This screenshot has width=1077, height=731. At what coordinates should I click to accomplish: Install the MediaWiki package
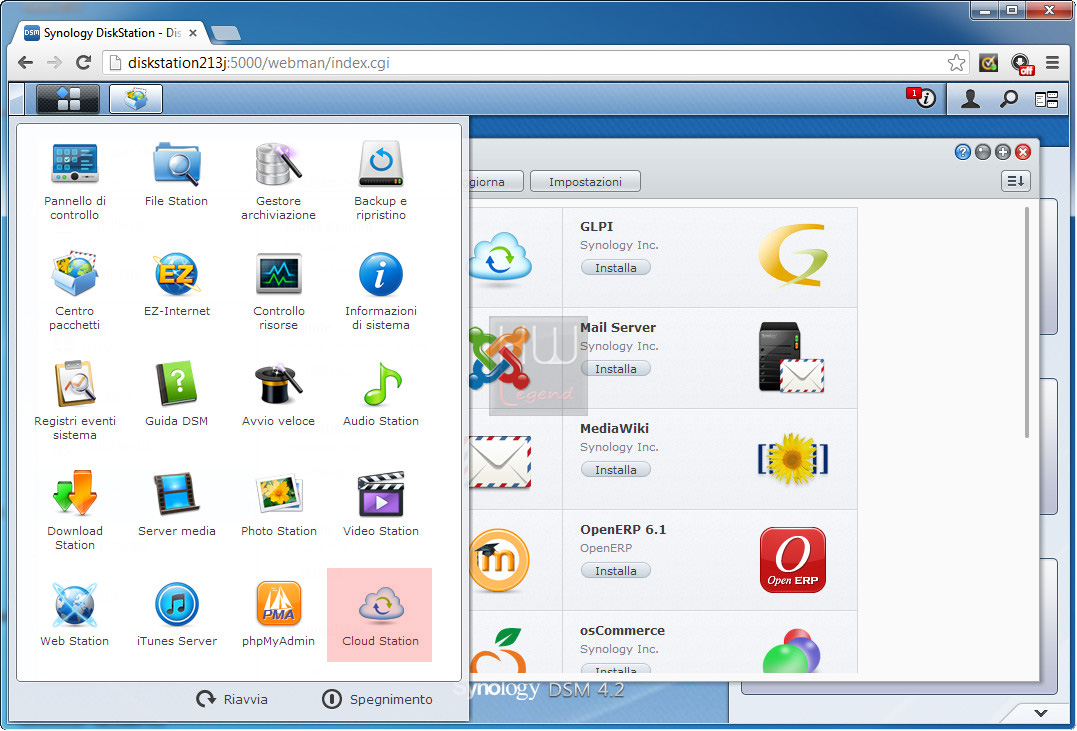pyautogui.click(x=615, y=470)
